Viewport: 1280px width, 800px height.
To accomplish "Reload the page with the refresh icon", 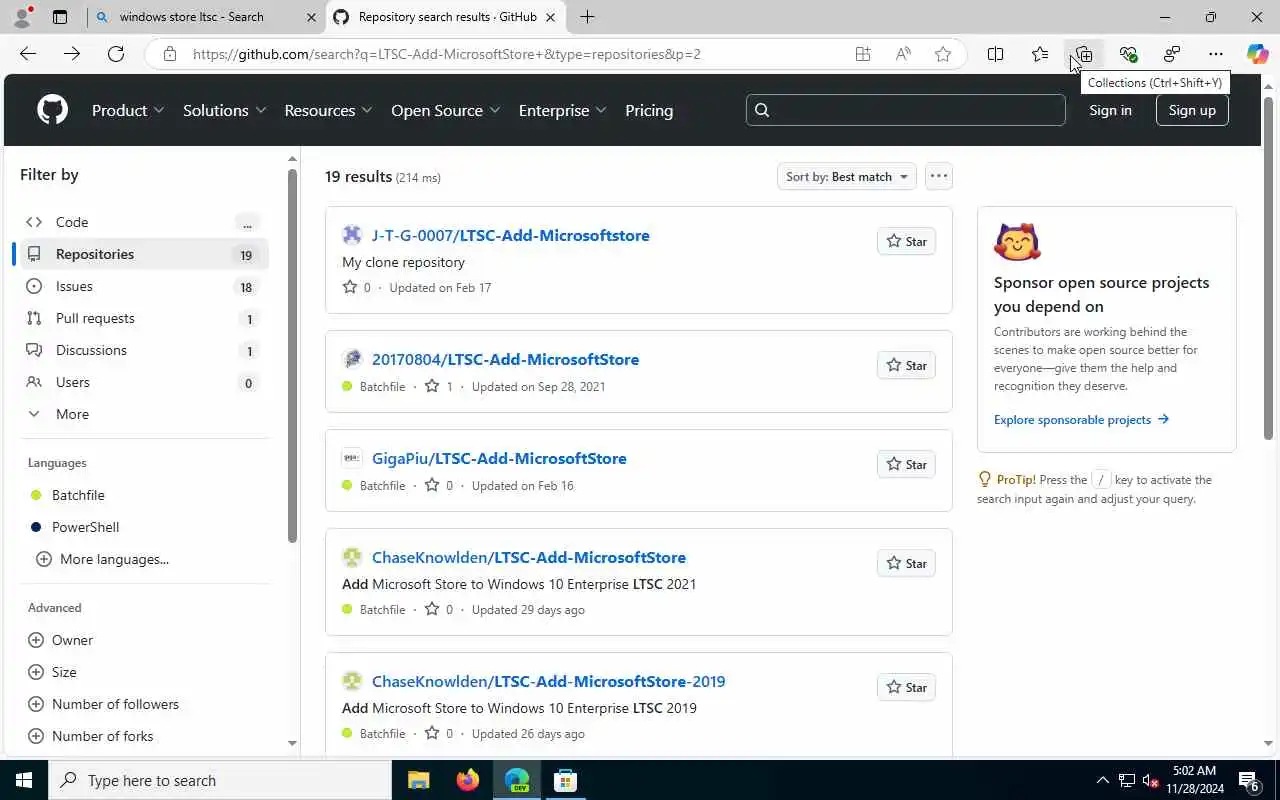I will tap(116, 54).
